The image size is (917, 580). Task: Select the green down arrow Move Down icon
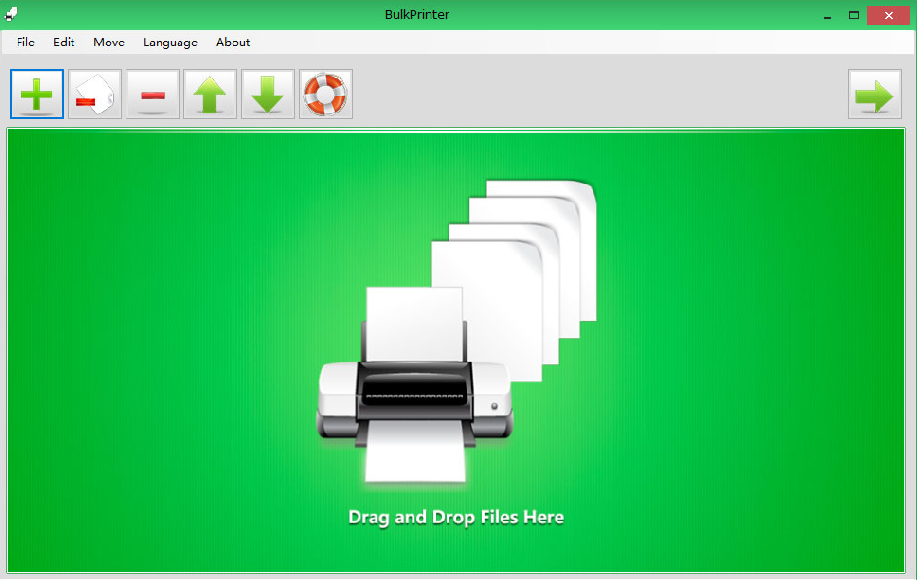click(267, 93)
